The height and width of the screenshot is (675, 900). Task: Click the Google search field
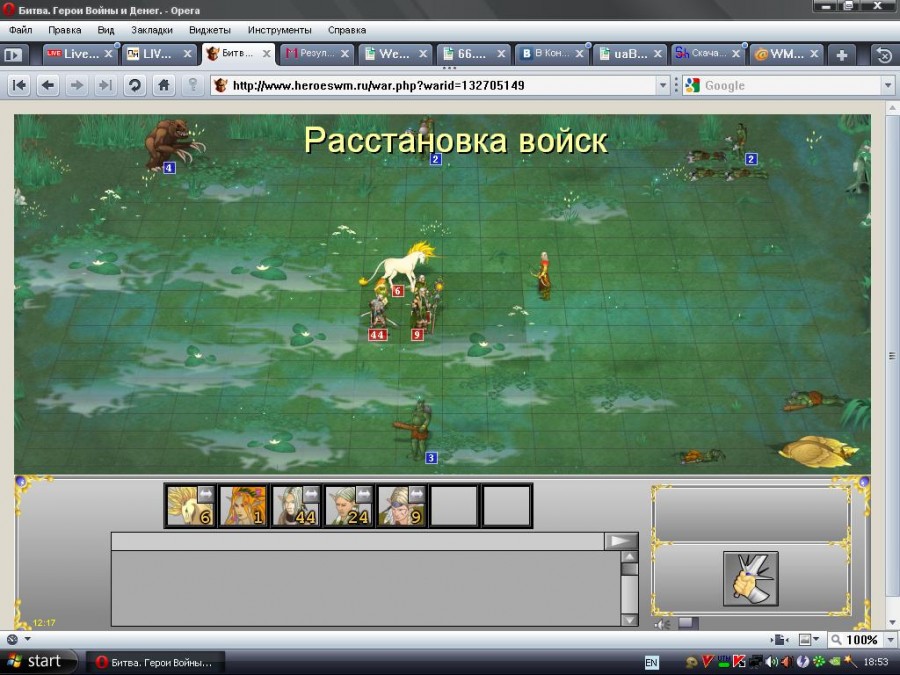point(790,86)
